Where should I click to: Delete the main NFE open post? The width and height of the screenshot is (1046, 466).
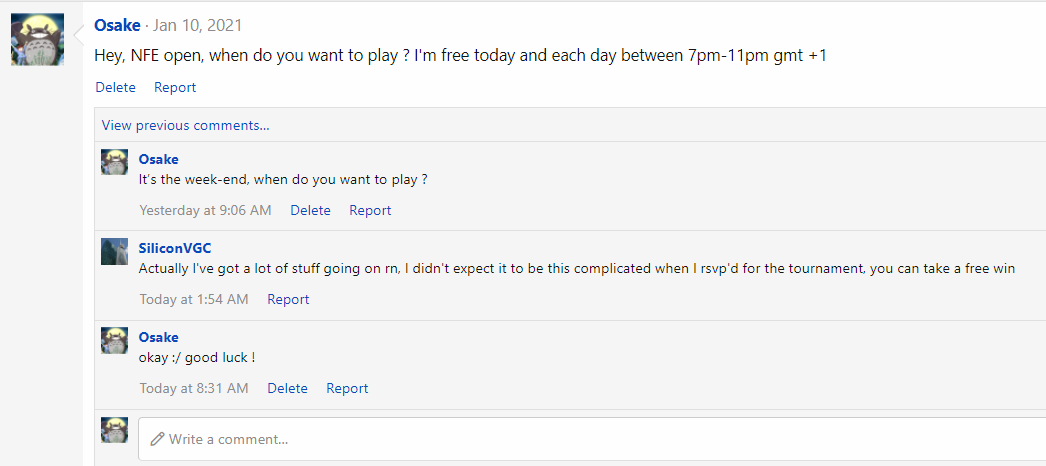(115, 87)
